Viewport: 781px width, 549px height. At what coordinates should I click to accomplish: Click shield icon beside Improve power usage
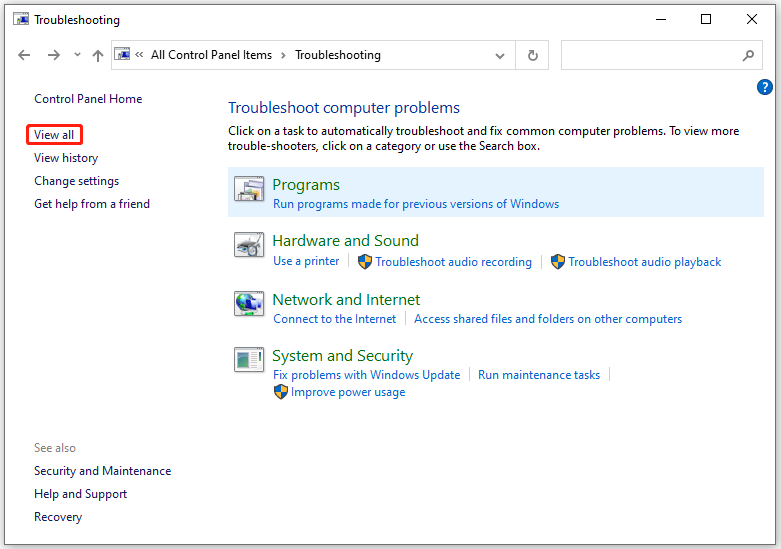pos(281,392)
